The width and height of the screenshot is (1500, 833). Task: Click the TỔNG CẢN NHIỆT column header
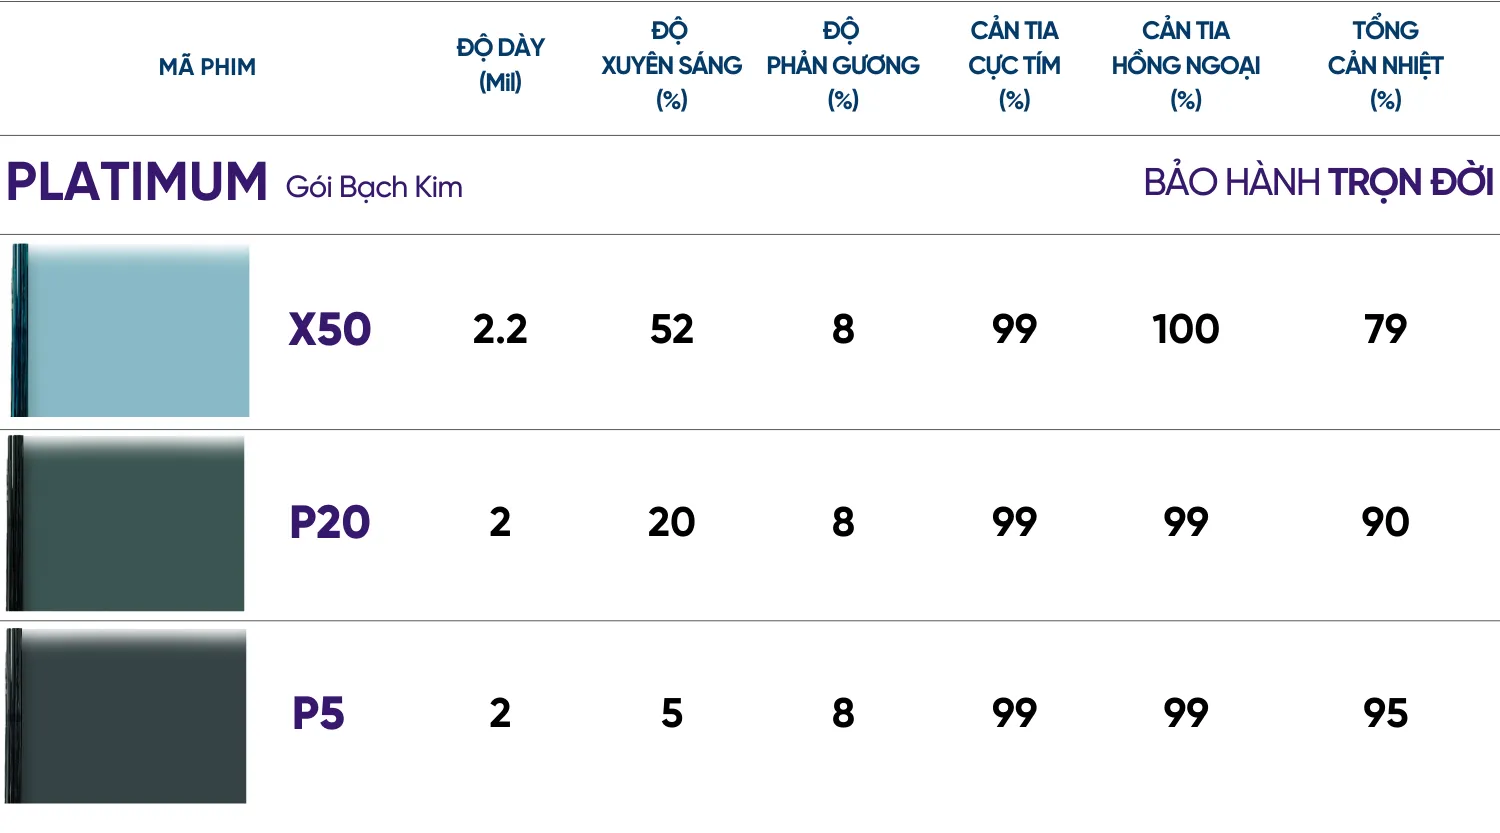(1385, 65)
